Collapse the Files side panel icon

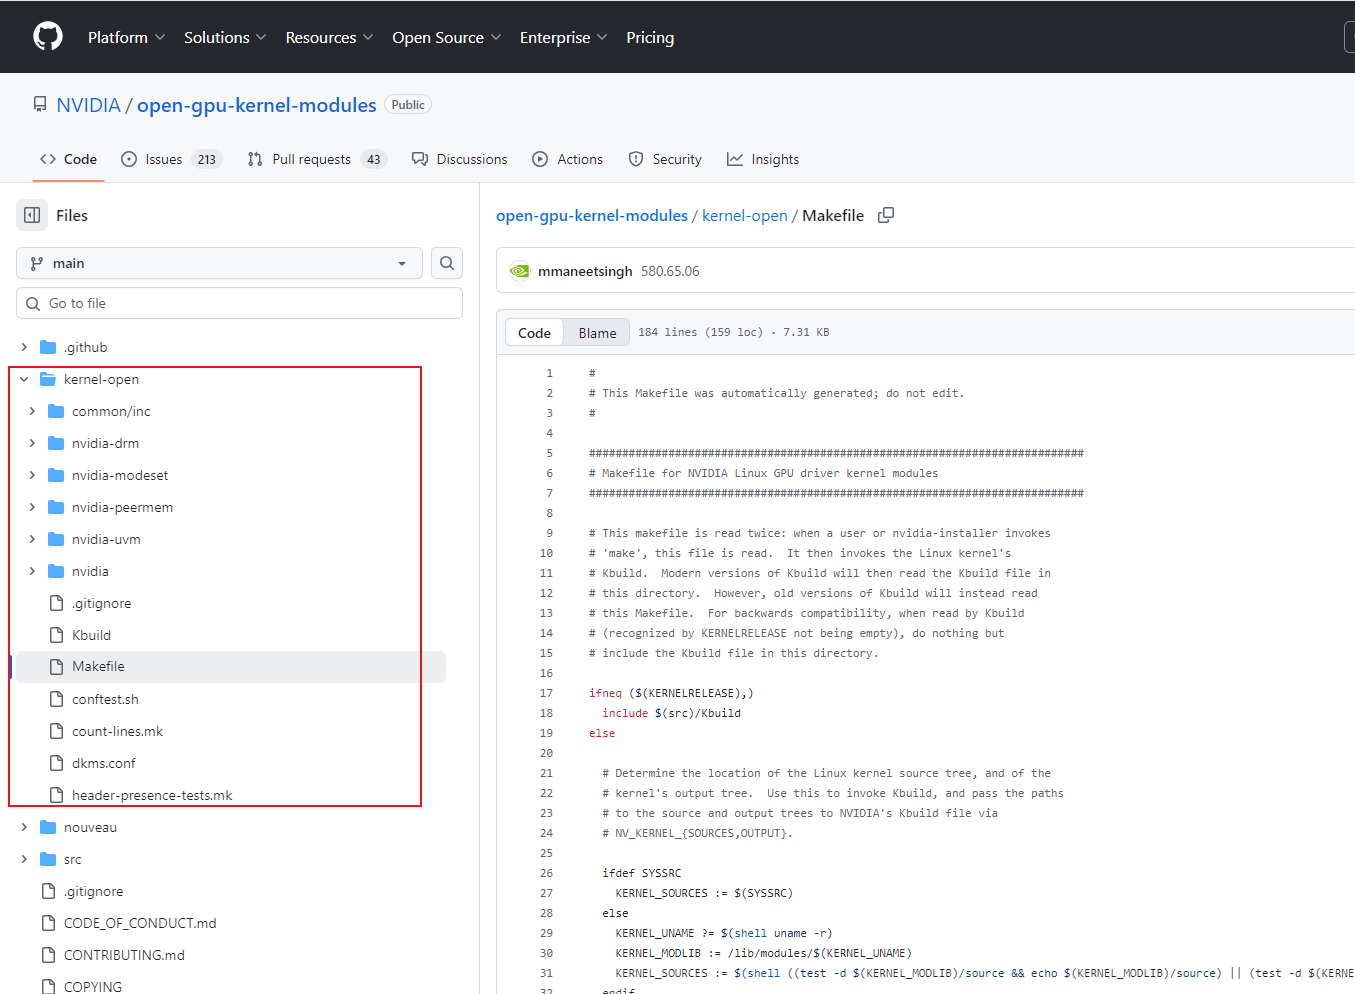(x=32, y=215)
